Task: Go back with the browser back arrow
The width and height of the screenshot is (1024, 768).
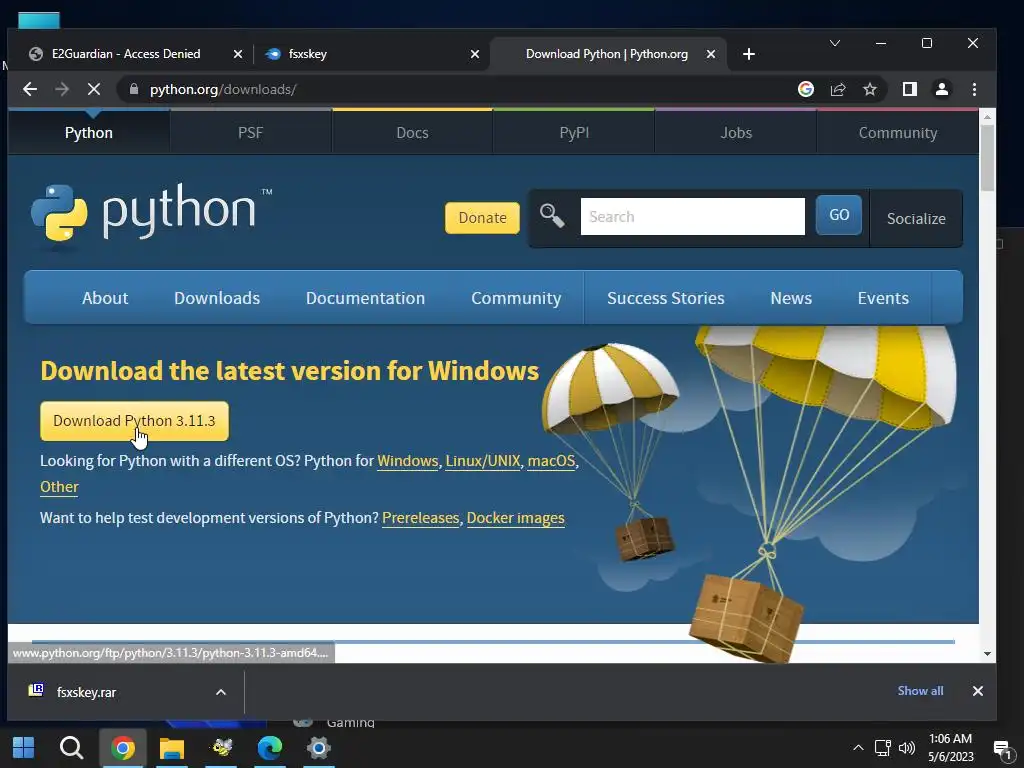Action: pos(30,89)
